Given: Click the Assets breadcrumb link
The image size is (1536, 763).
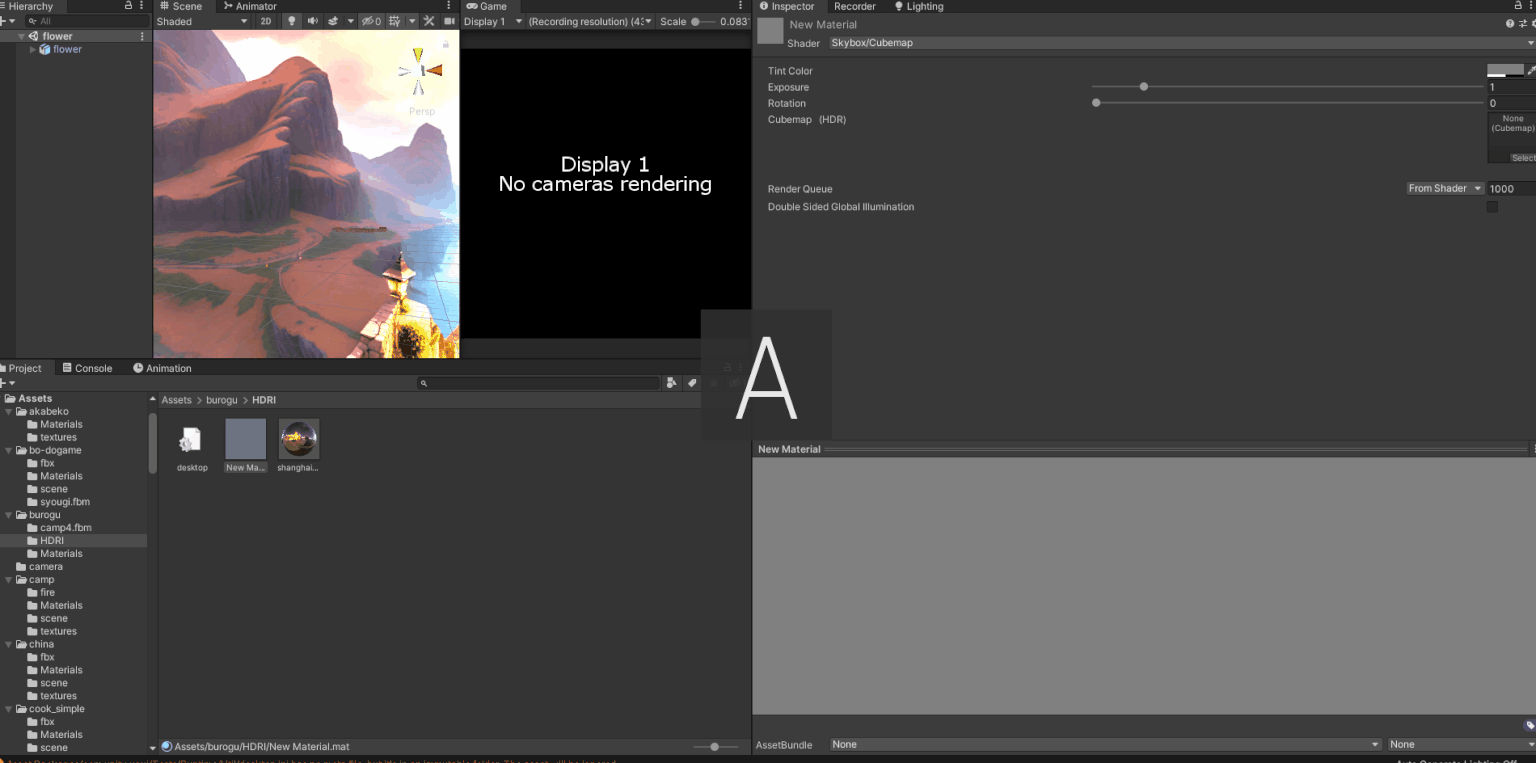Looking at the screenshot, I should point(176,400).
